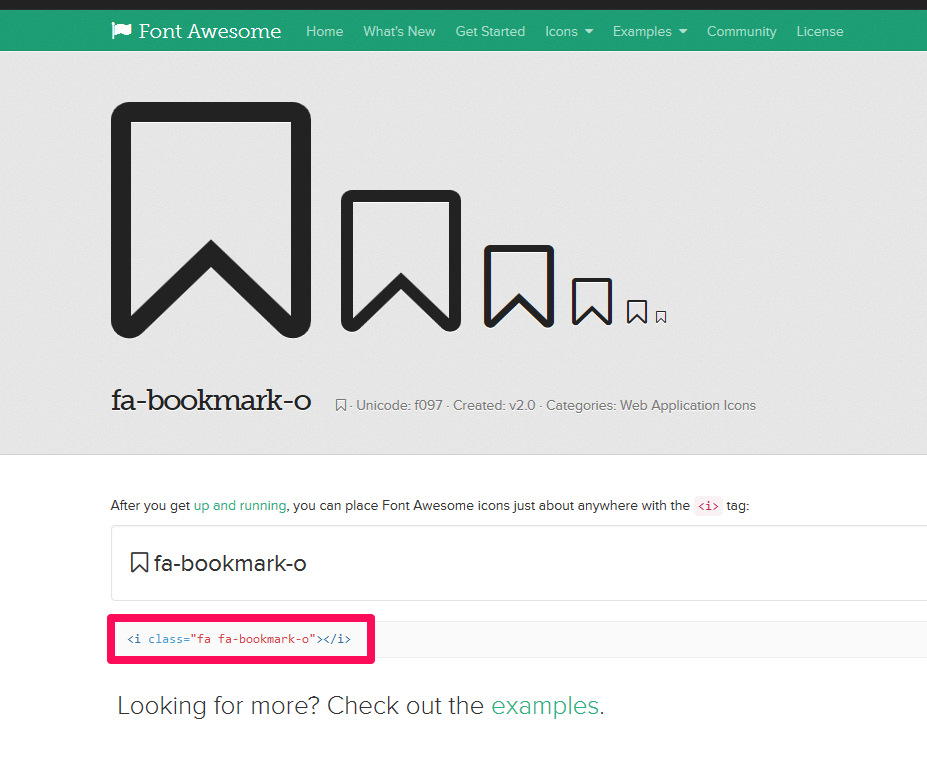Expand the Examples dropdown menu
The width and height of the screenshot is (927, 758).
click(x=650, y=31)
